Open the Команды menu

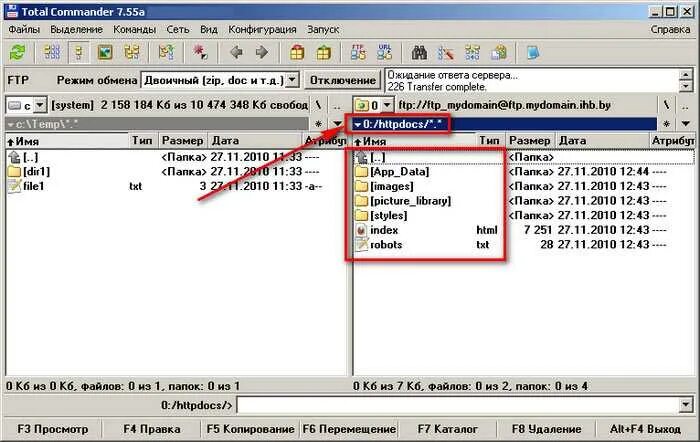(x=134, y=29)
